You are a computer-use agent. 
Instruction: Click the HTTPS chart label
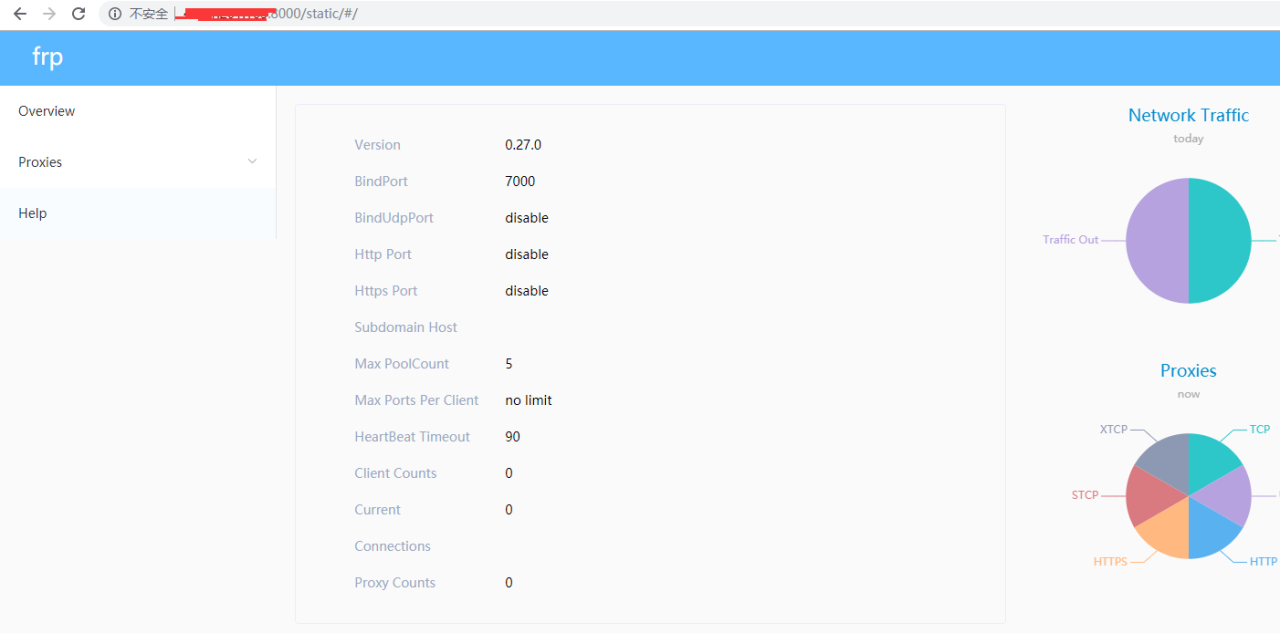[x=1110, y=562]
